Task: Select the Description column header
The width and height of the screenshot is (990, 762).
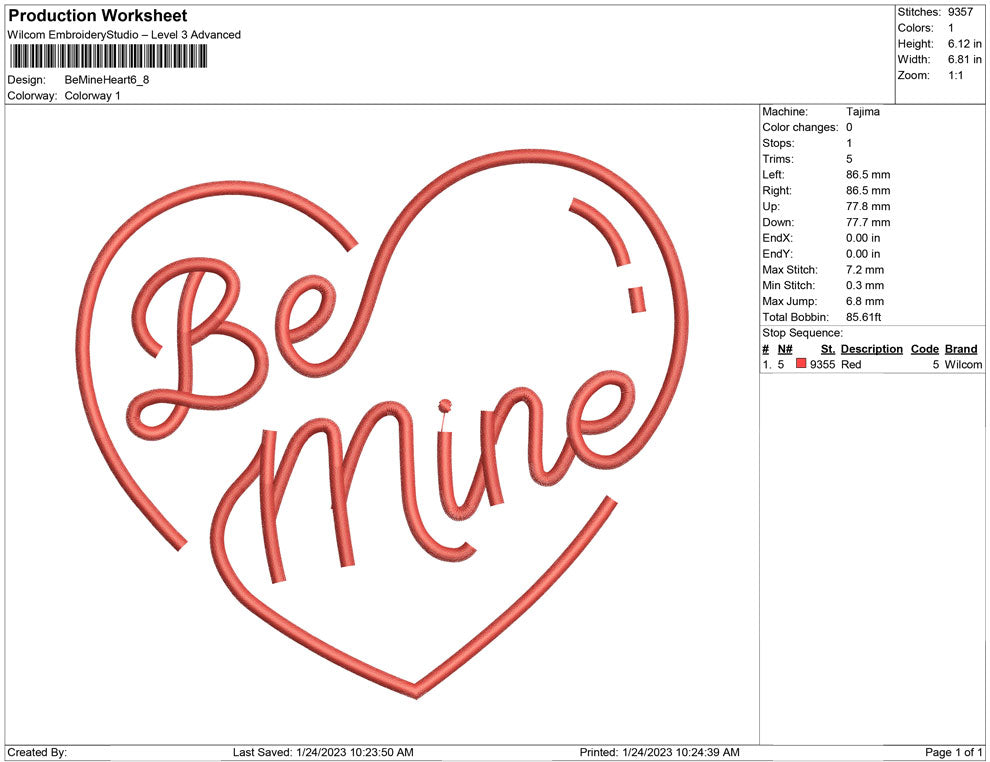Action: 871,349
